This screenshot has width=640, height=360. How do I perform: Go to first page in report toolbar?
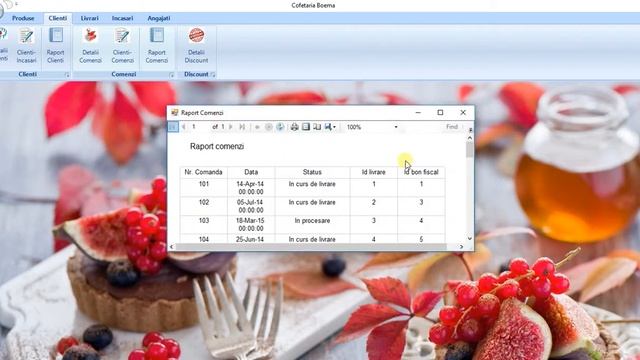tap(173, 127)
